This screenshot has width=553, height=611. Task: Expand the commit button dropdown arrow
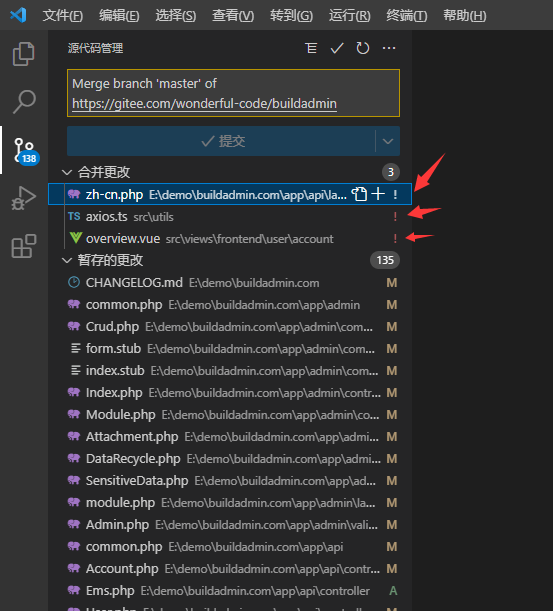click(388, 141)
